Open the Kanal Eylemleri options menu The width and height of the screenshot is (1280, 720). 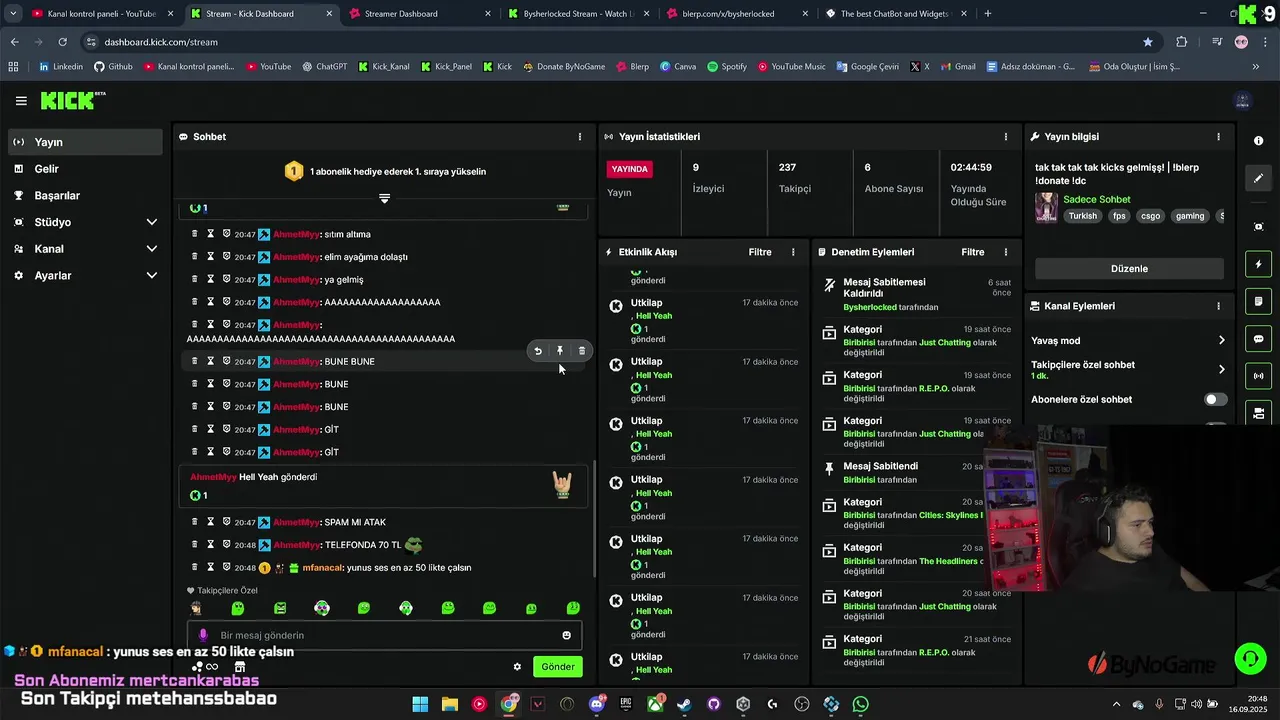coord(1218,306)
